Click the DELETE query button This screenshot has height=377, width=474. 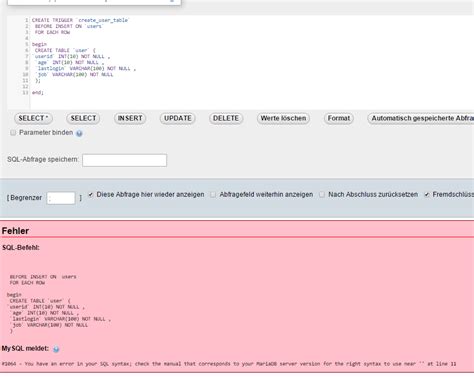click(x=226, y=118)
